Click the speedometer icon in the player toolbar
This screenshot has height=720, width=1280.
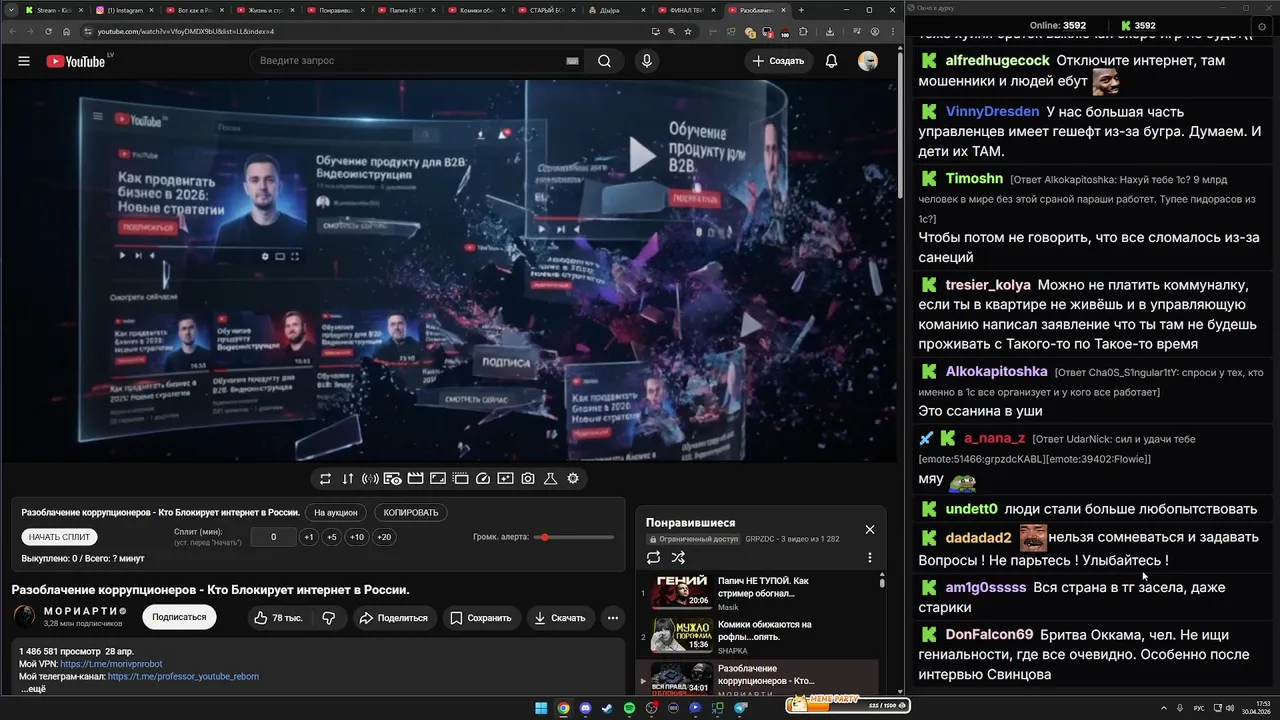tap(483, 479)
